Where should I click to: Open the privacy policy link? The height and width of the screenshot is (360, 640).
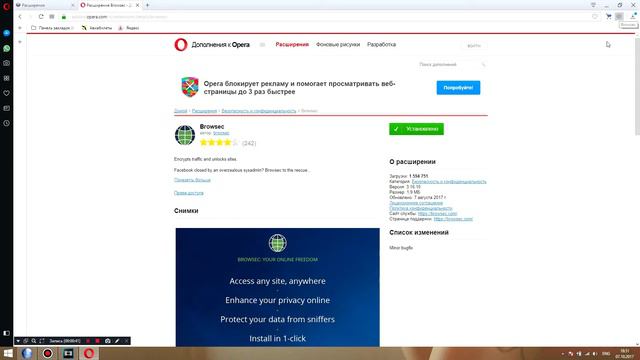[x=420, y=208]
